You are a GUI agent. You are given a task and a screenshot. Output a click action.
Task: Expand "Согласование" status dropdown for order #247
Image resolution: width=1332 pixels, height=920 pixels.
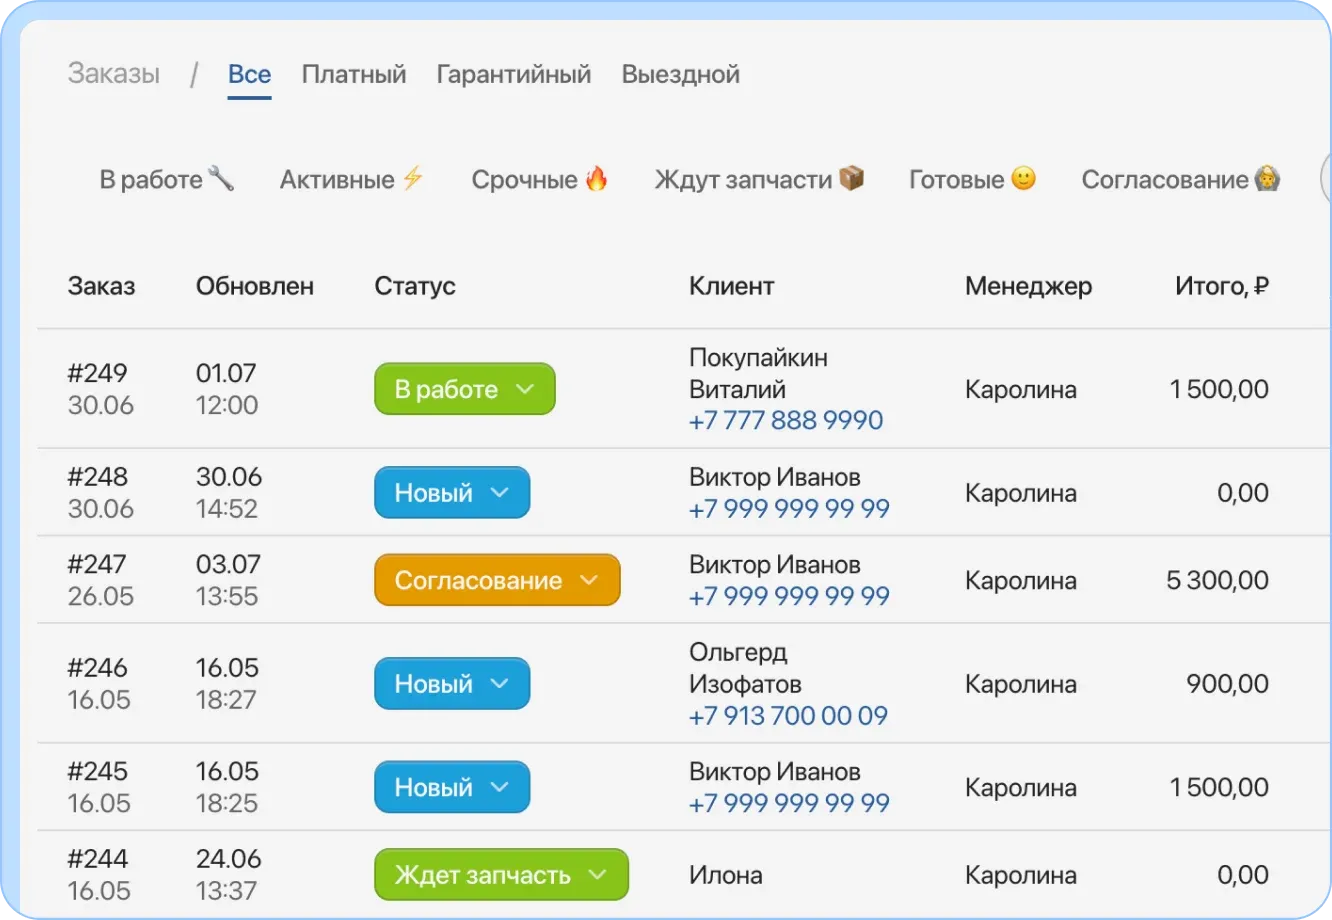[496, 580]
